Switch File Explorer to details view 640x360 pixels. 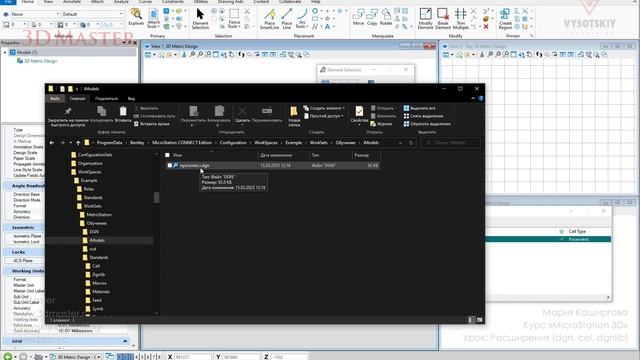coord(470,320)
